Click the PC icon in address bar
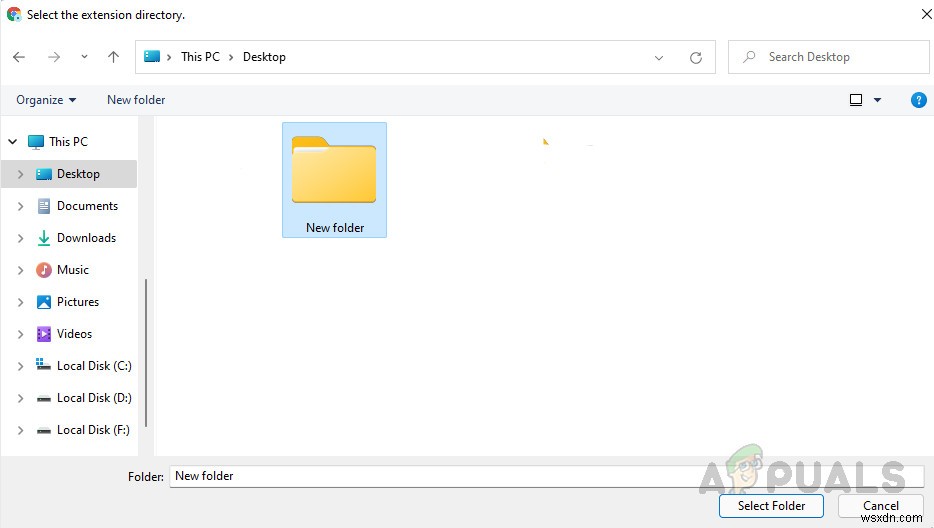Image resolution: width=934 pixels, height=528 pixels. tap(152, 57)
